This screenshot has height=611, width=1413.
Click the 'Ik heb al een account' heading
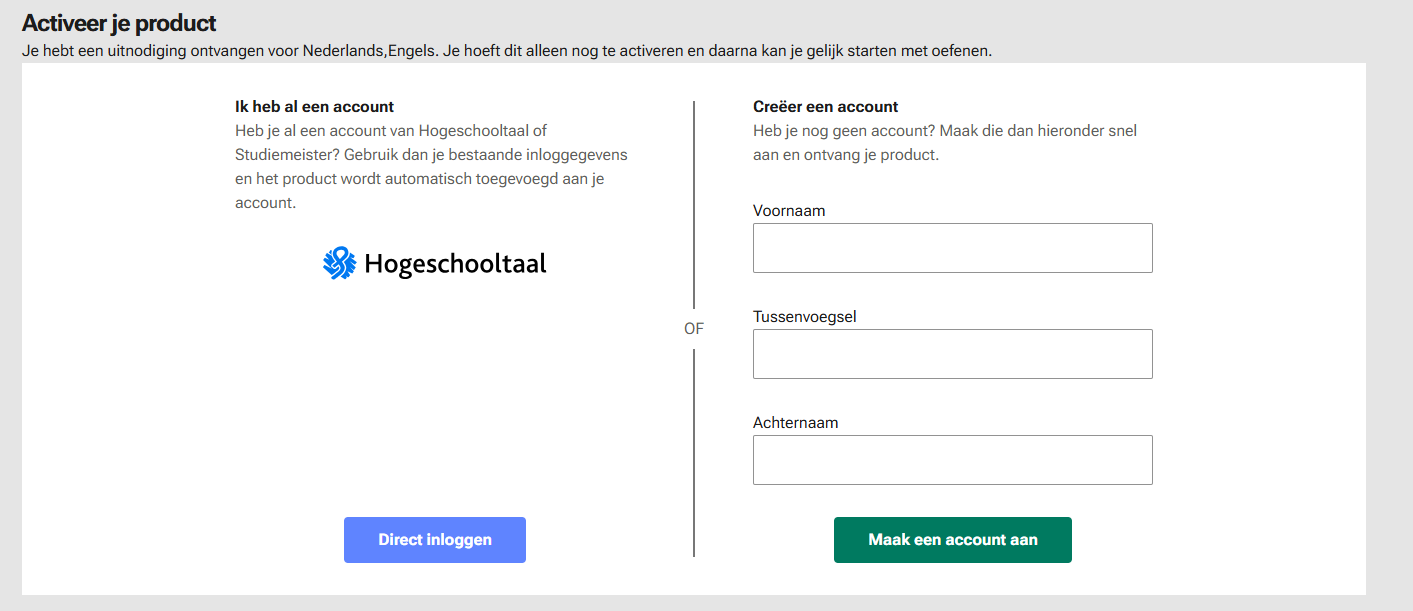point(314,107)
